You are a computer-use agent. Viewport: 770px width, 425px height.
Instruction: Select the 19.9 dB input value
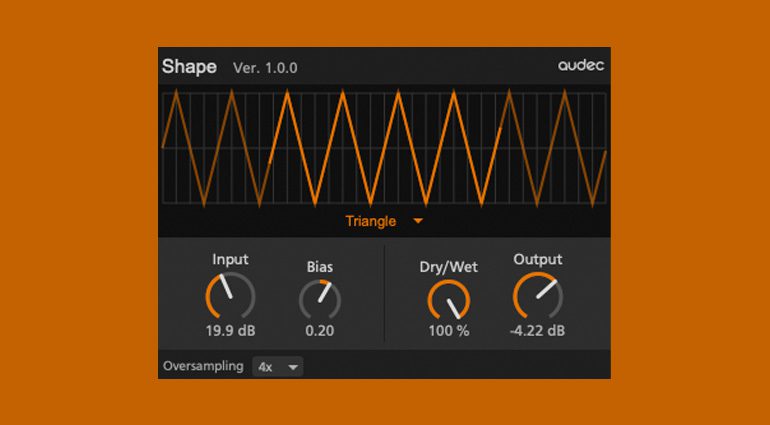click(x=230, y=331)
